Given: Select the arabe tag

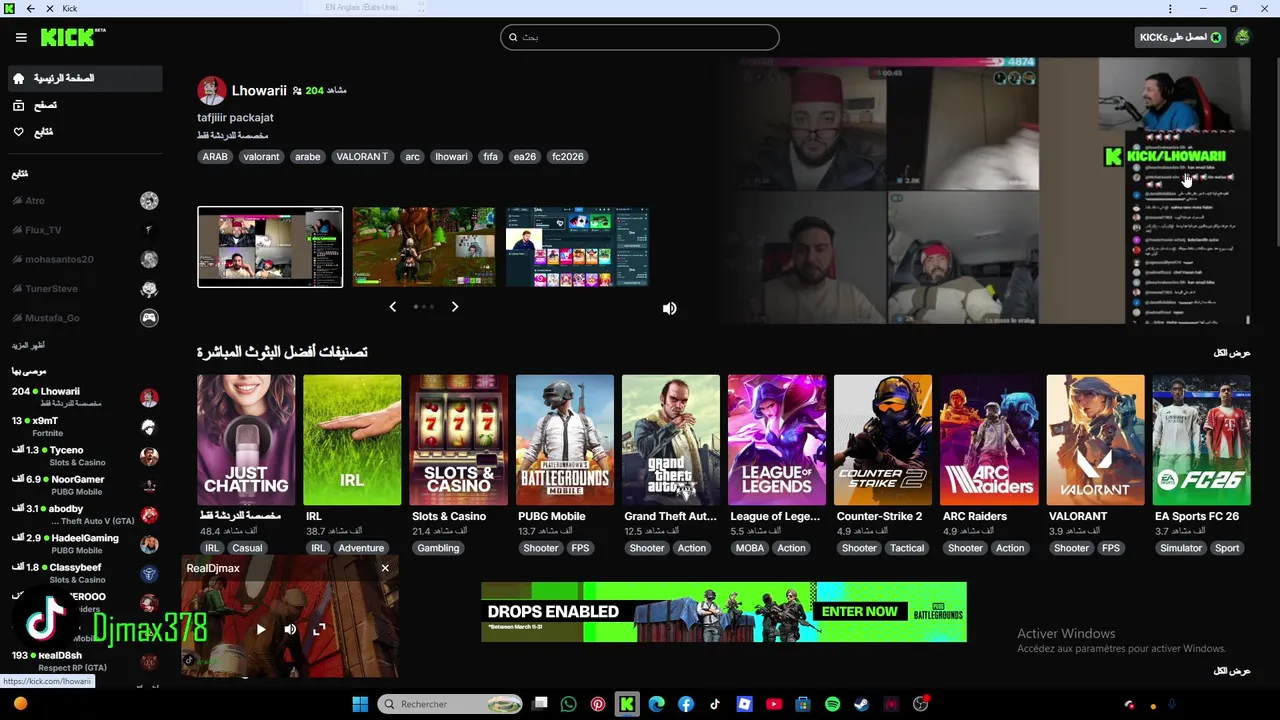Looking at the screenshot, I should coord(308,157).
